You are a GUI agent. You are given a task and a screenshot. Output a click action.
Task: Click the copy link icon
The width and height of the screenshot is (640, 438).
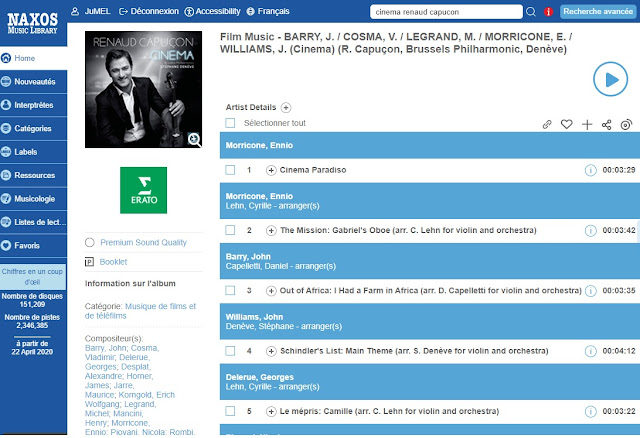click(547, 125)
